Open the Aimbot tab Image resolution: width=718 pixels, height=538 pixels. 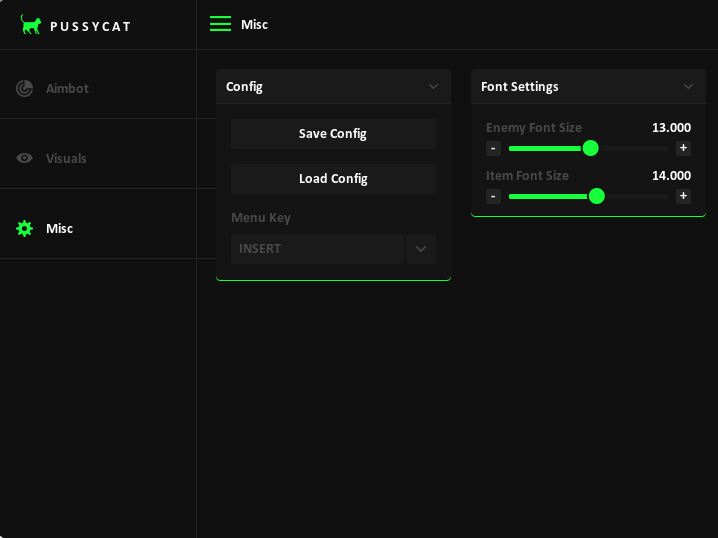67,89
